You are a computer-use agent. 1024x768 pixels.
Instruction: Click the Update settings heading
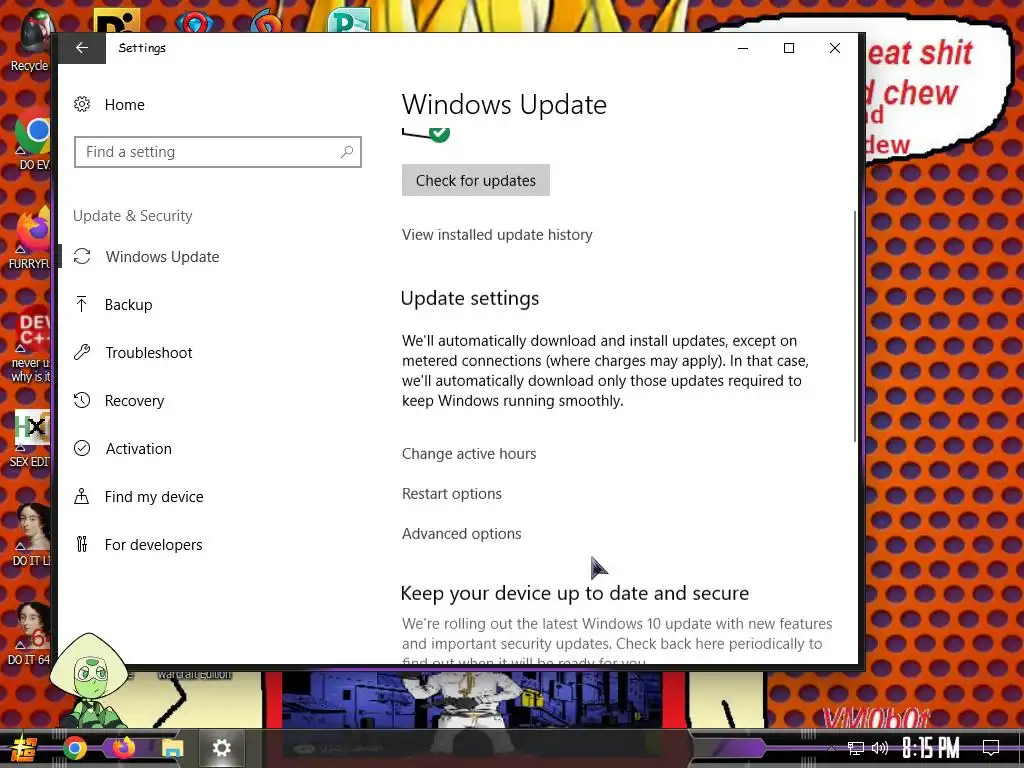(x=470, y=298)
